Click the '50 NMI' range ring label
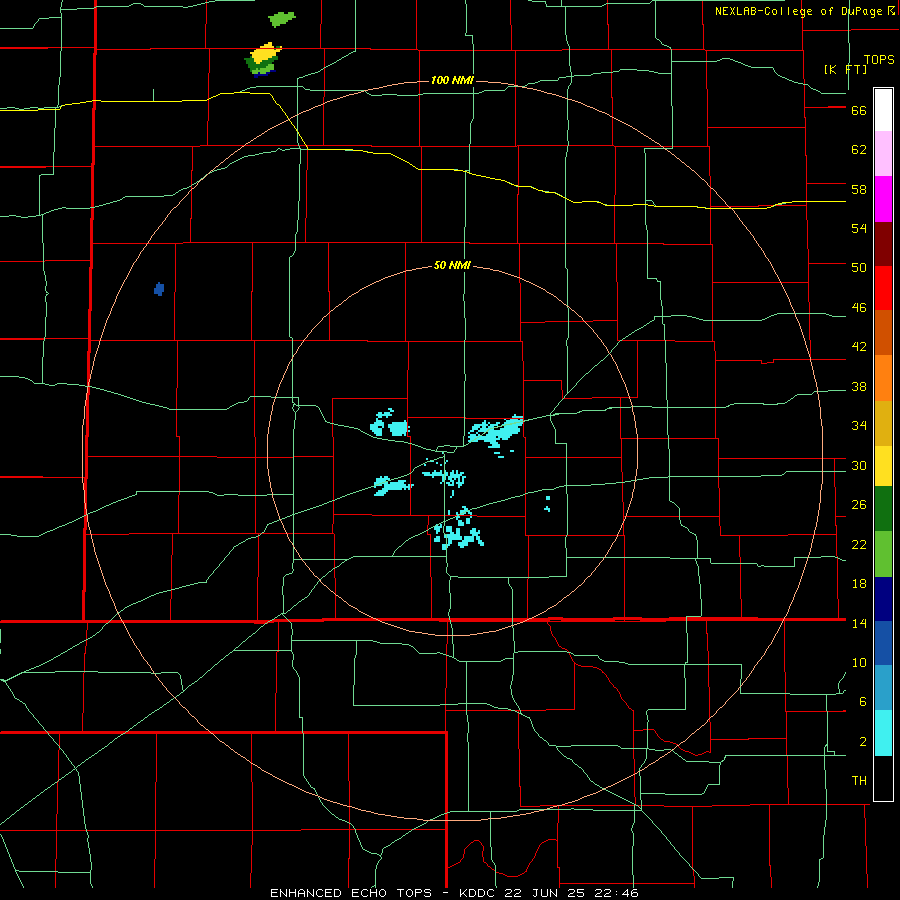This screenshot has height=900, width=900. click(x=452, y=265)
